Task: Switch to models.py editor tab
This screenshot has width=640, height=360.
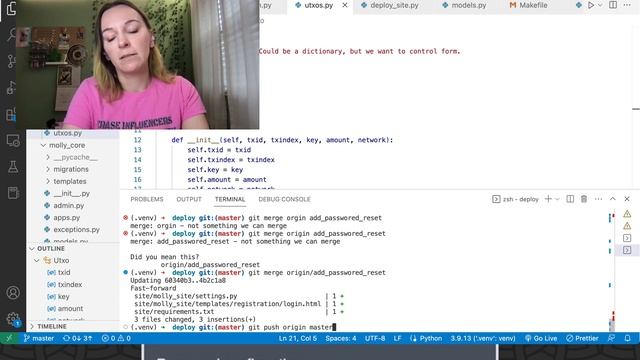Action: coord(464,5)
